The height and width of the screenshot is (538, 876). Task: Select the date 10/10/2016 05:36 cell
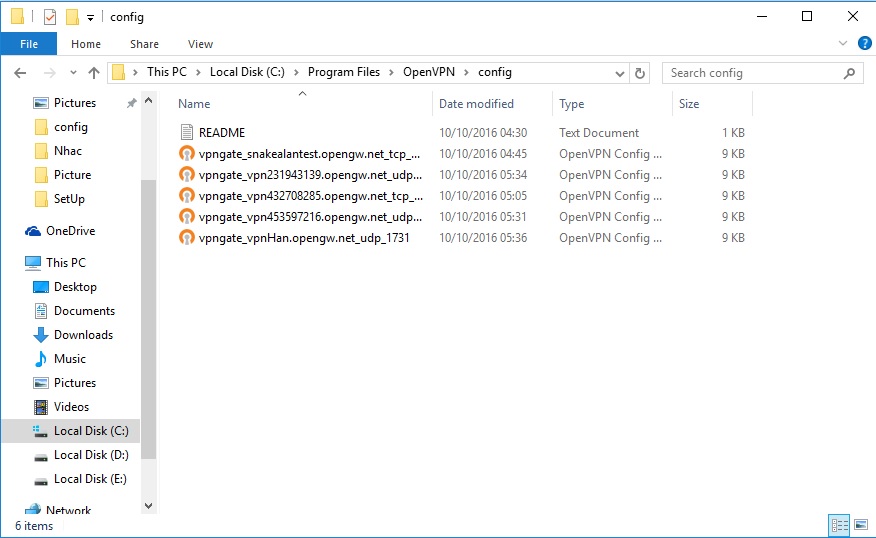point(483,237)
